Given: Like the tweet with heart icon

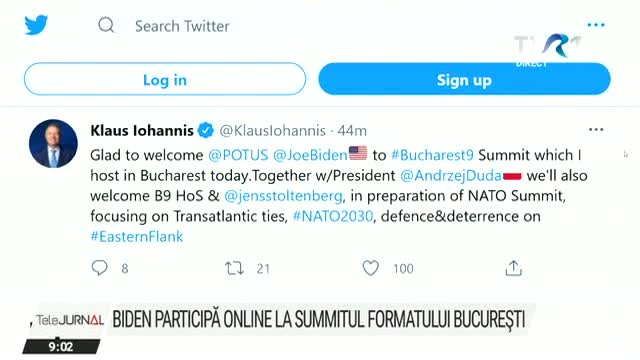Looking at the screenshot, I should click(370, 268).
